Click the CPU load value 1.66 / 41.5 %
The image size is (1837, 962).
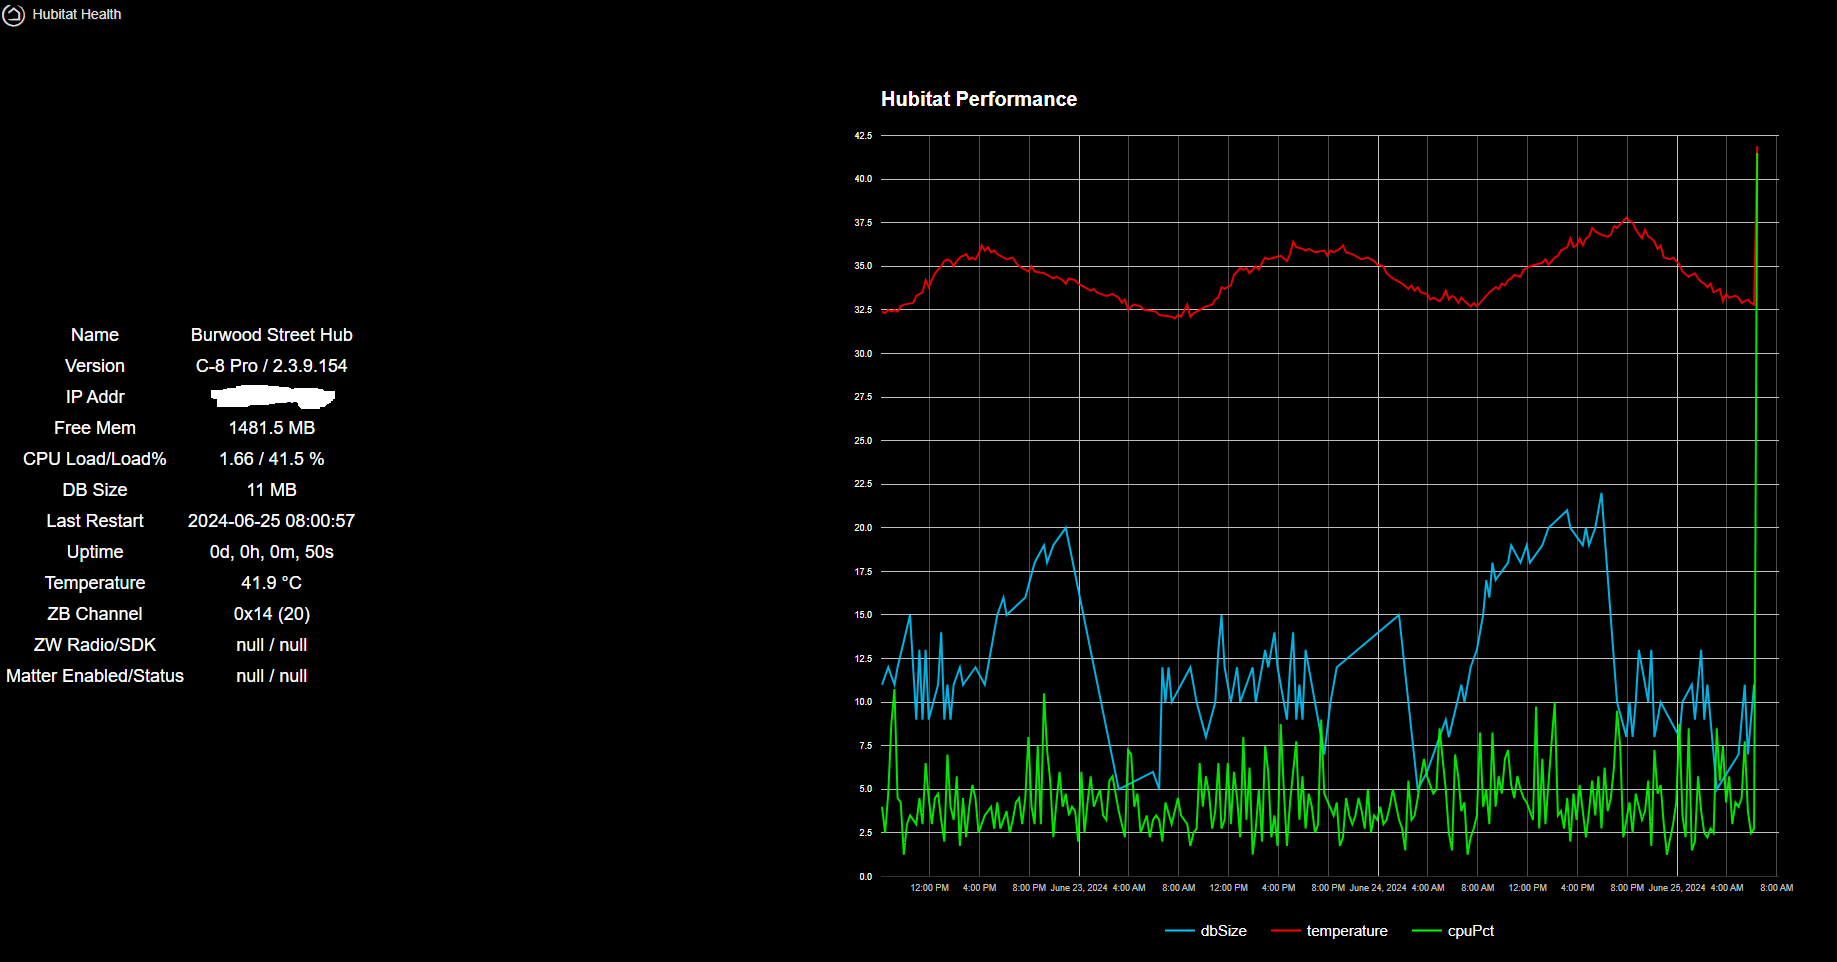[x=272, y=459]
